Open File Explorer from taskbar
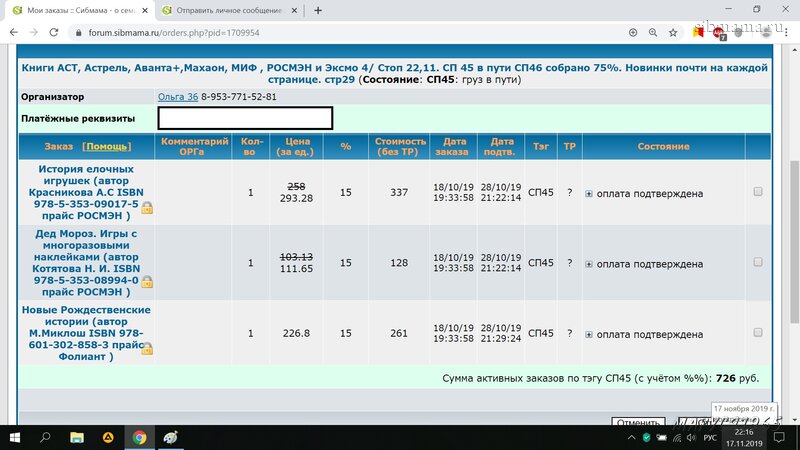This screenshot has height=450, width=800. coord(77,437)
